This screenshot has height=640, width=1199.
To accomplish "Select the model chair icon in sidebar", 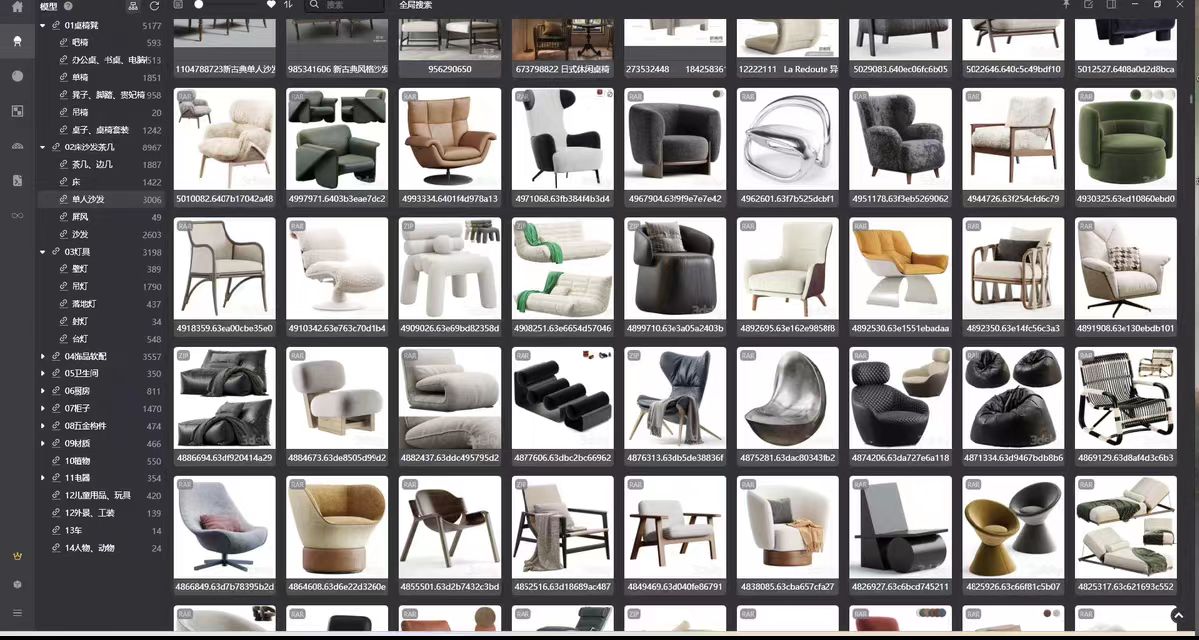I will point(17,41).
